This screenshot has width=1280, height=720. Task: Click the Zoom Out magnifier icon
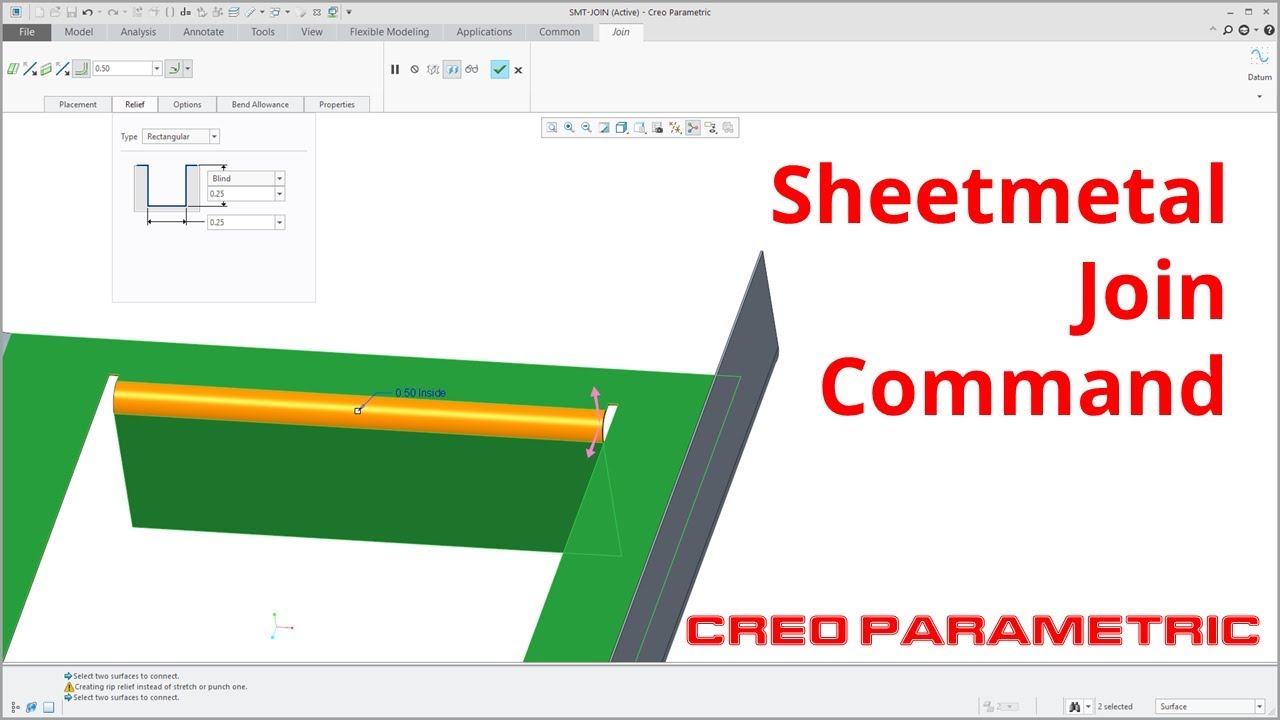(586, 127)
